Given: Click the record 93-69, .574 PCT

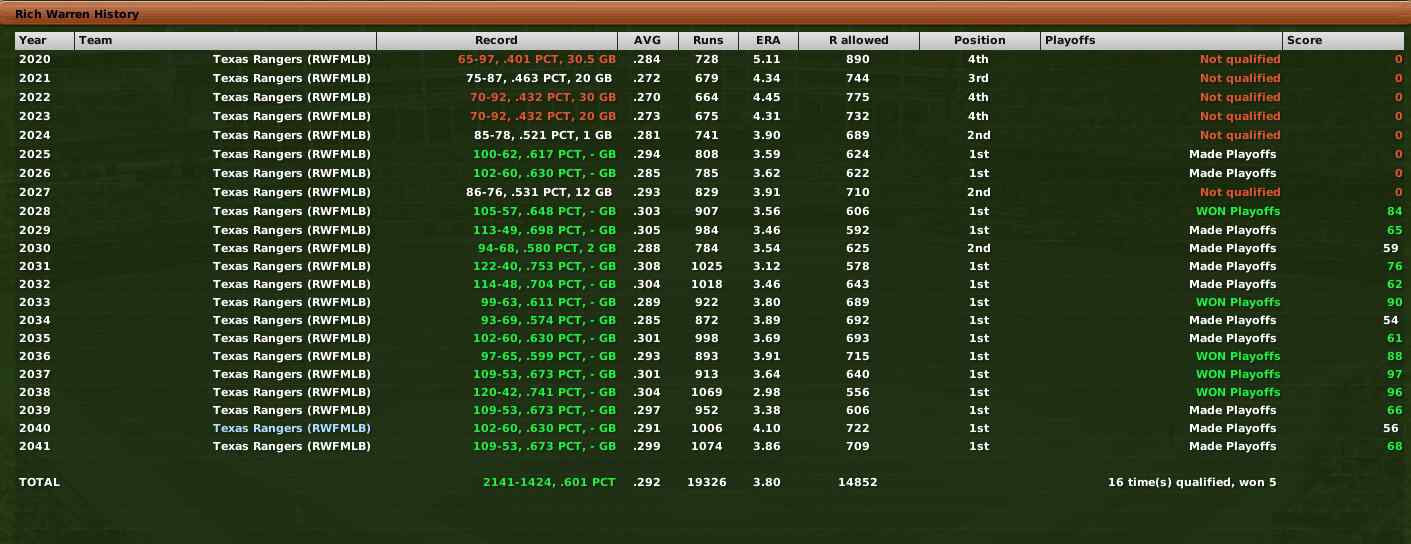Looking at the screenshot, I should (x=549, y=320).
